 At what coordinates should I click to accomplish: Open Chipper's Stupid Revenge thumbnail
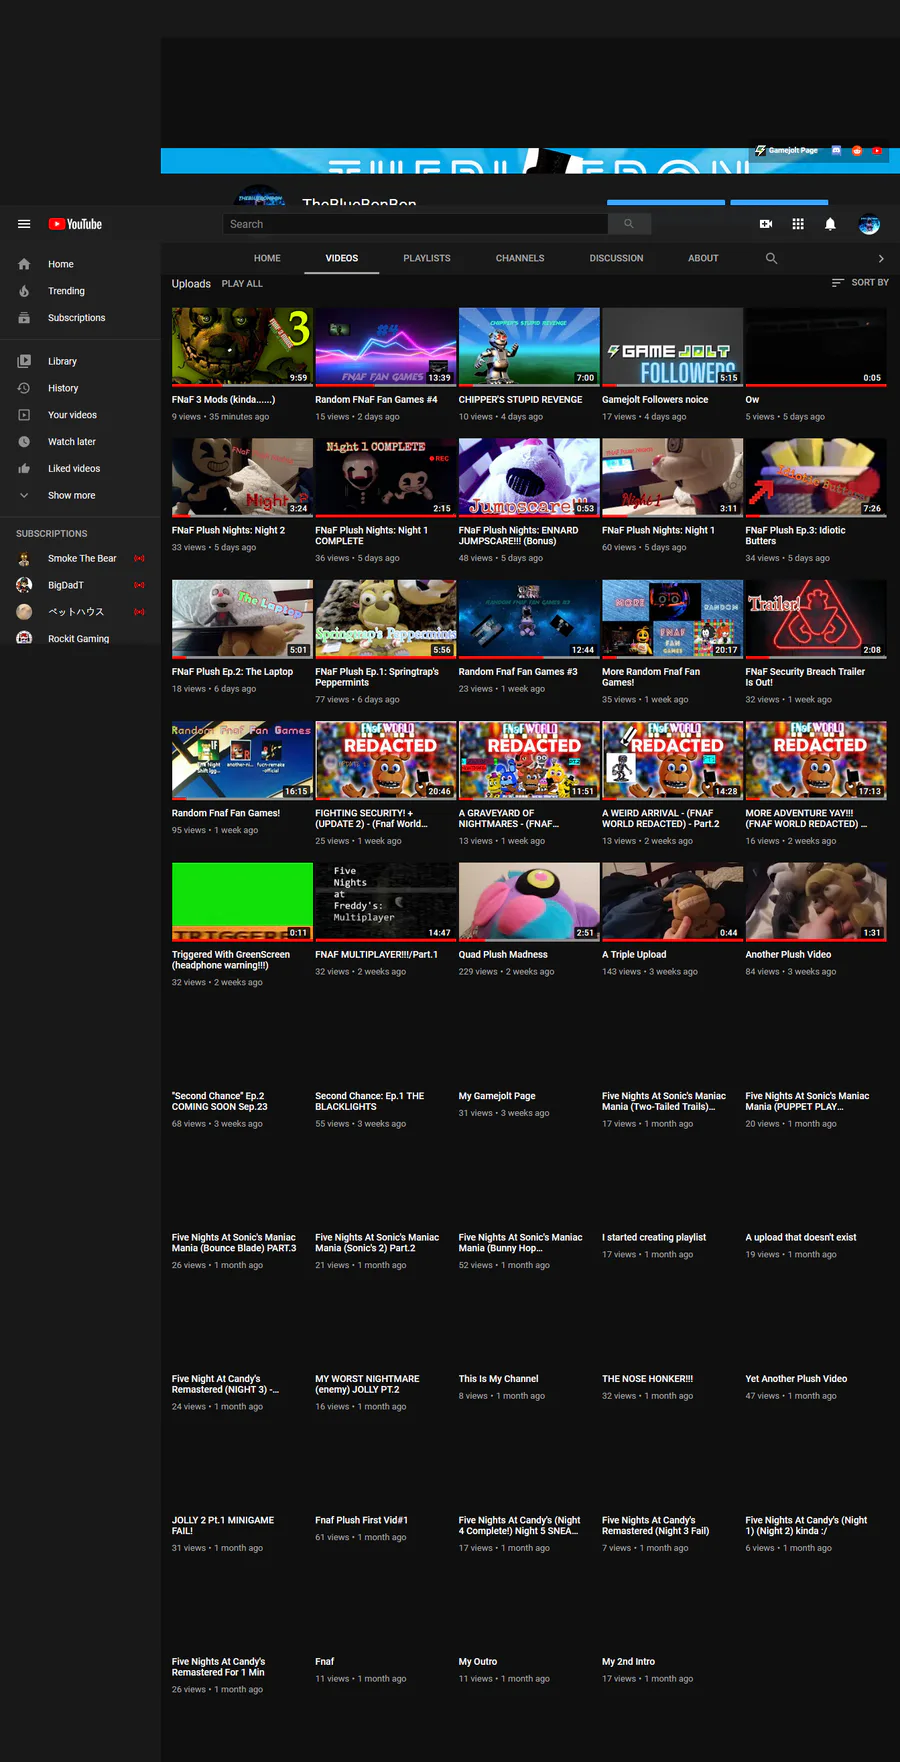click(x=529, y=347)
